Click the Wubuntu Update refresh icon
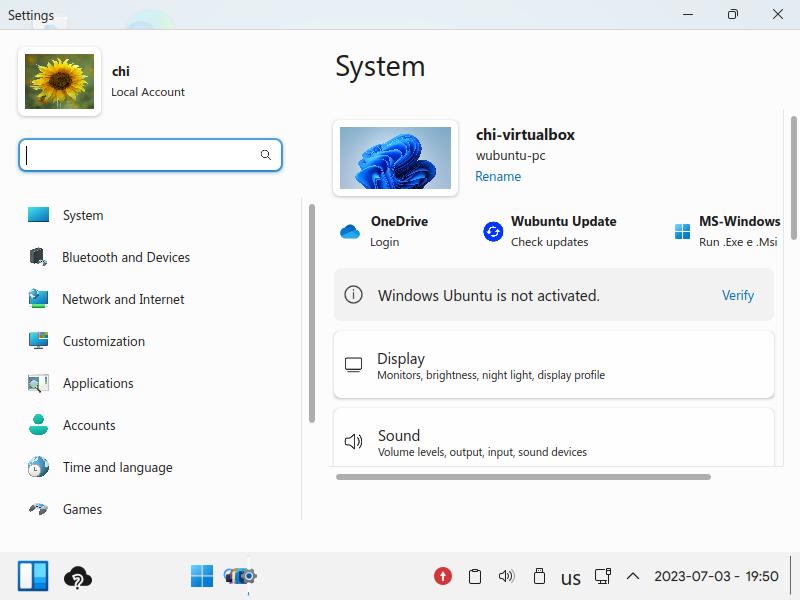This screenshot has width=800, height=600. pos(493,232)
